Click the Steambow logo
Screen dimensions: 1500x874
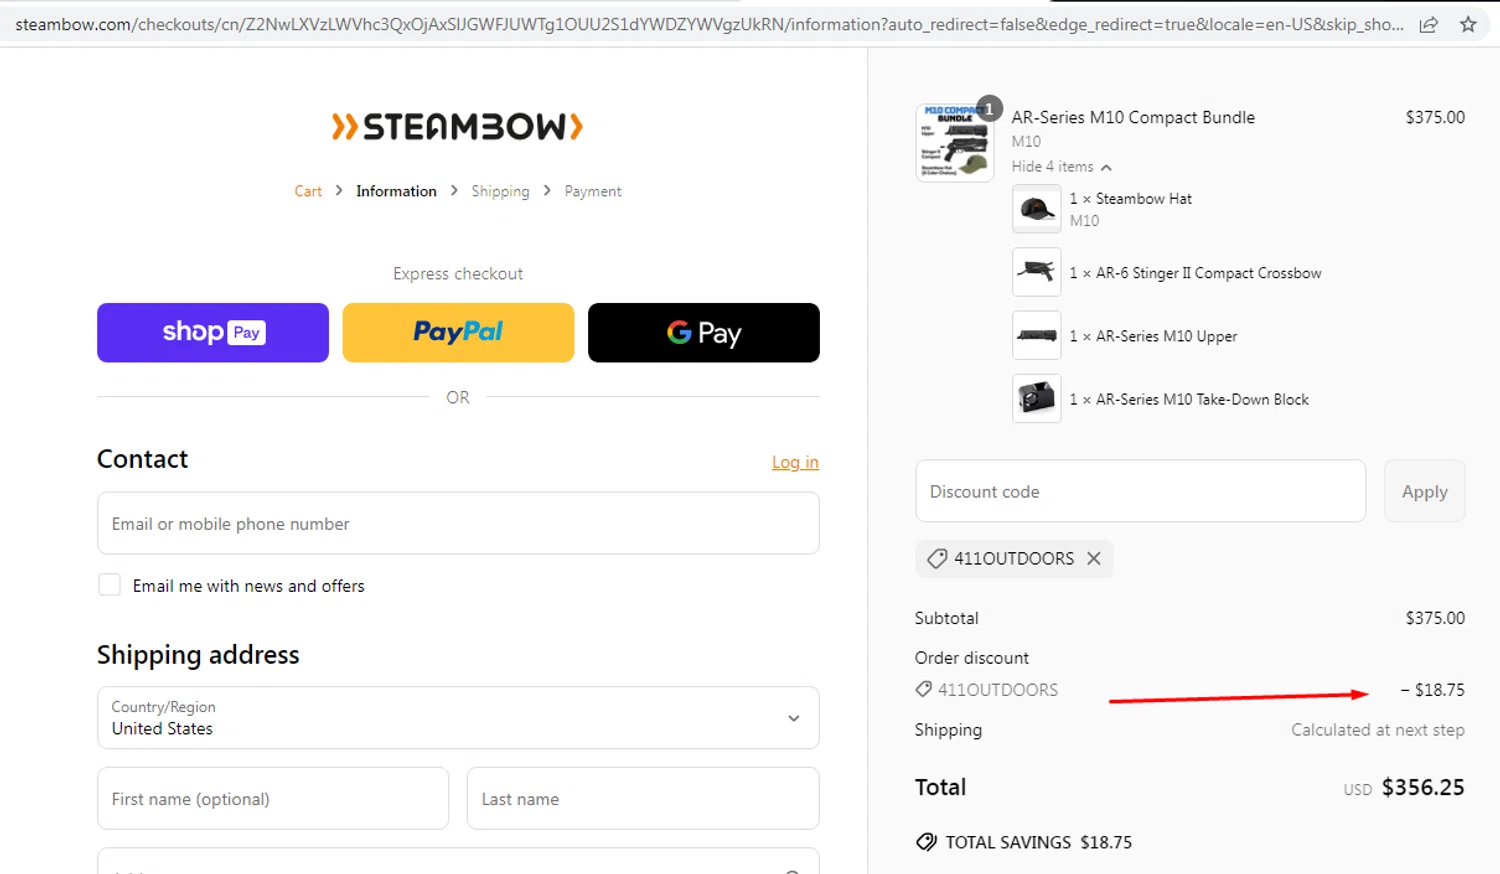(x=458, y=127)
